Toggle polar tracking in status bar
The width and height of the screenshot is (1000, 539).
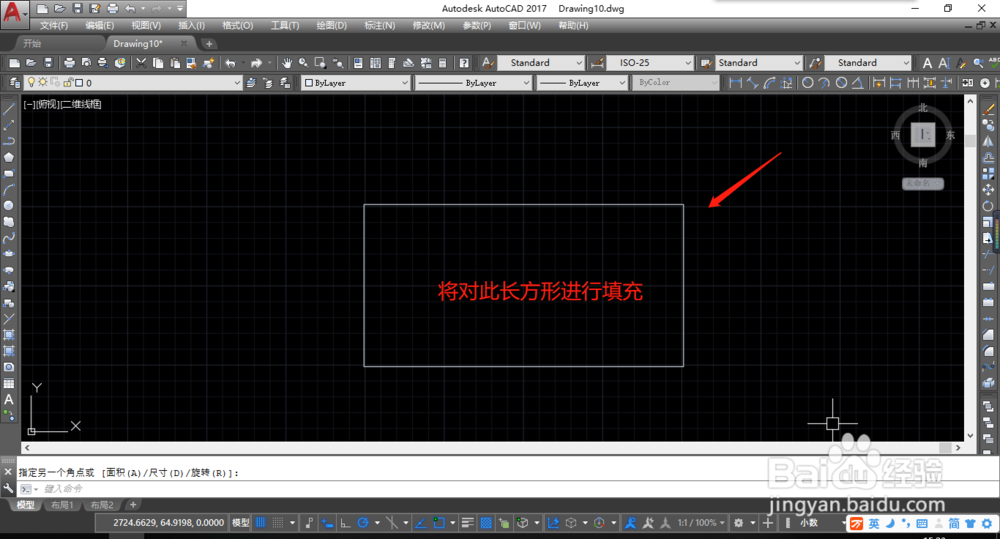click(363, 522)
